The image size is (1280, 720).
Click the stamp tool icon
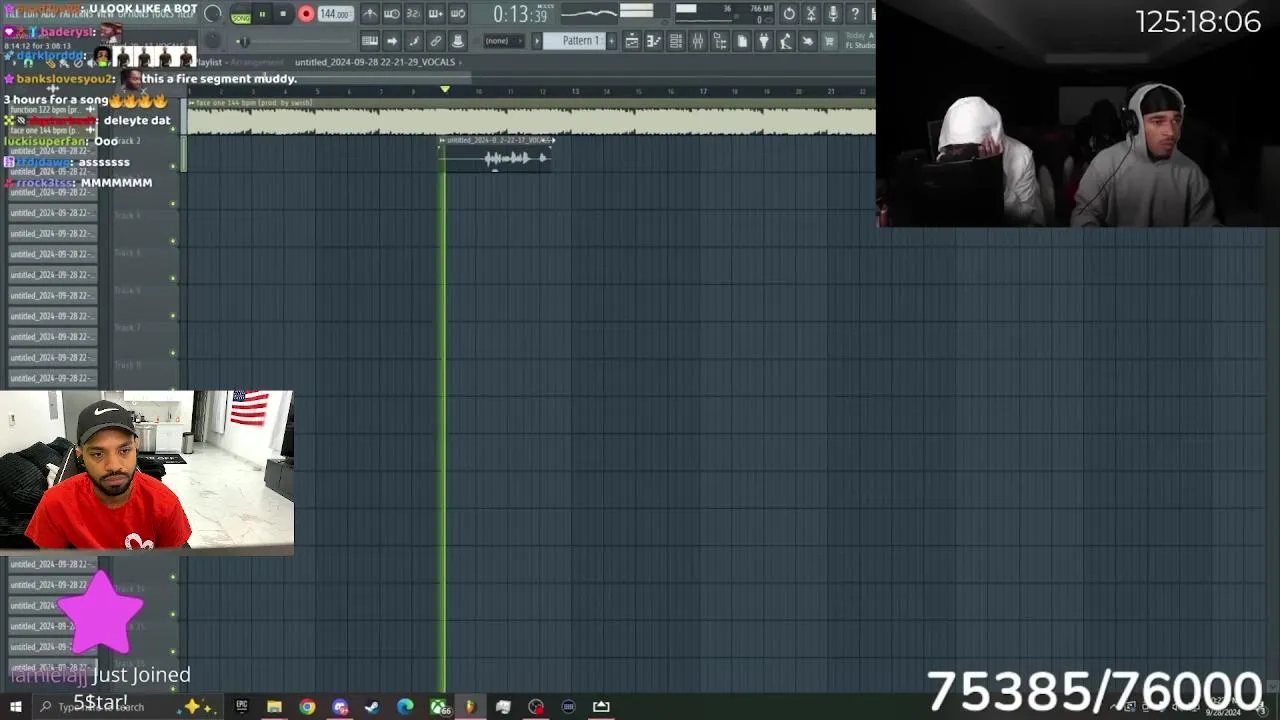click(458, 41)
